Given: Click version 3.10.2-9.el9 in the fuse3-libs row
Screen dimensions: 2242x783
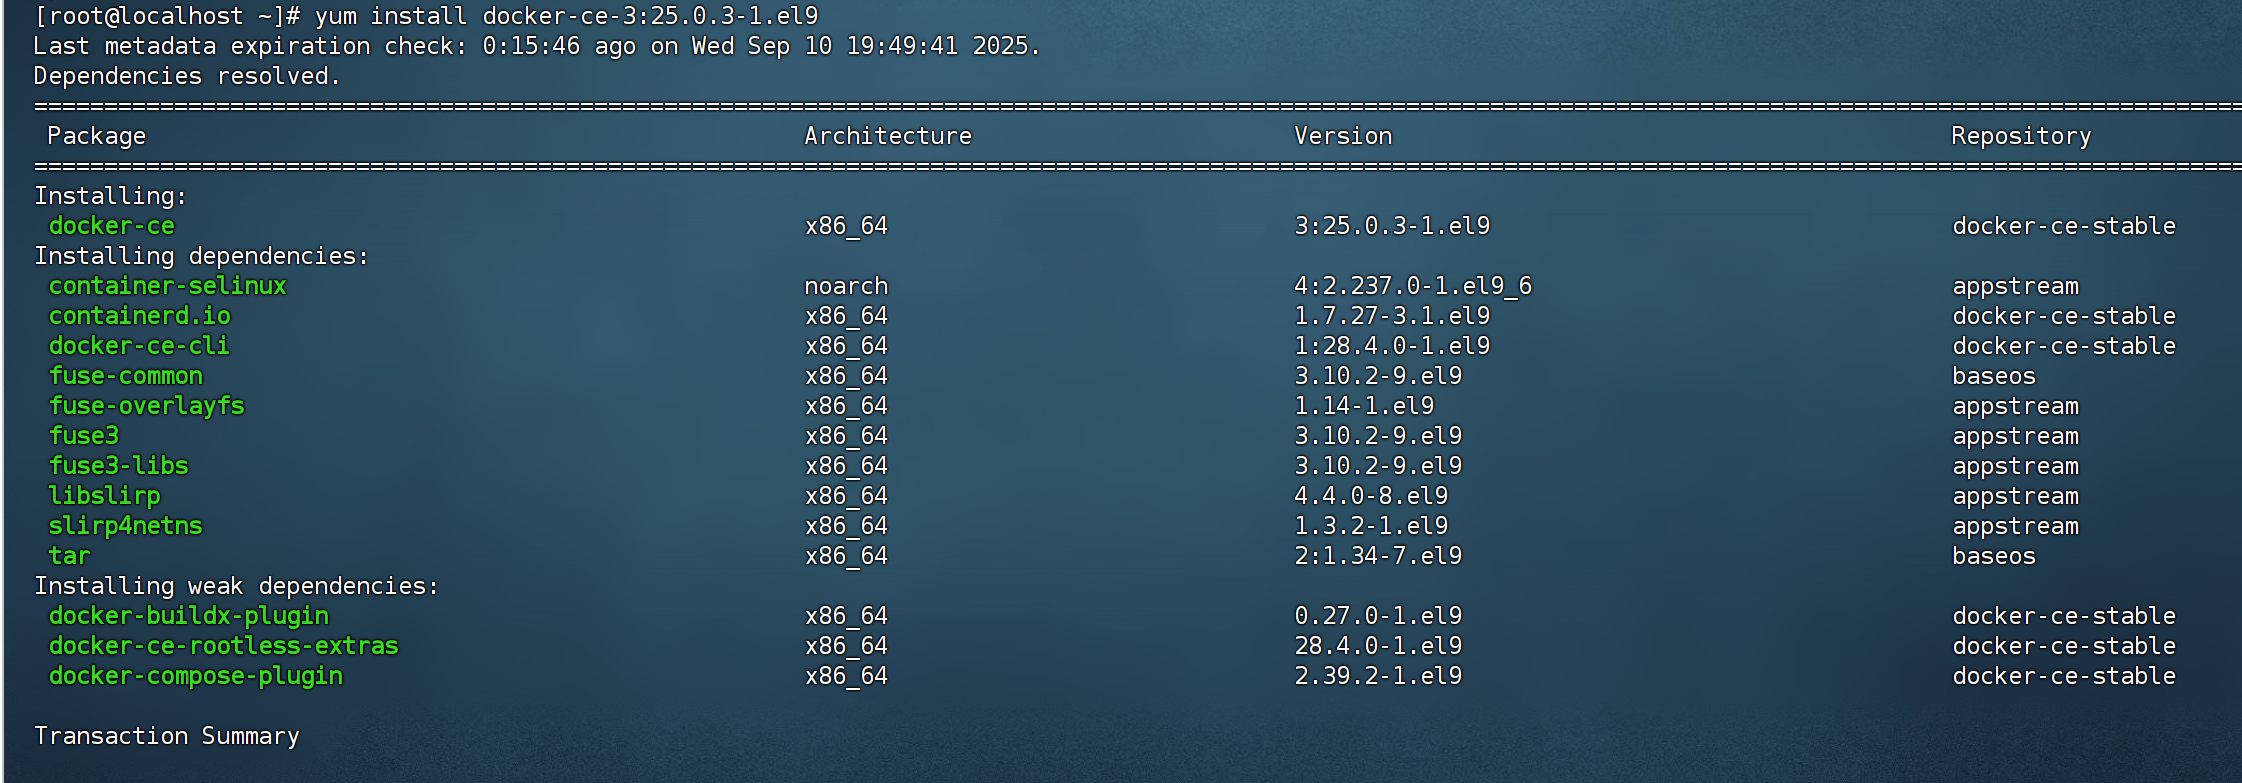Looking at the screenshot, I should 1378,466.
